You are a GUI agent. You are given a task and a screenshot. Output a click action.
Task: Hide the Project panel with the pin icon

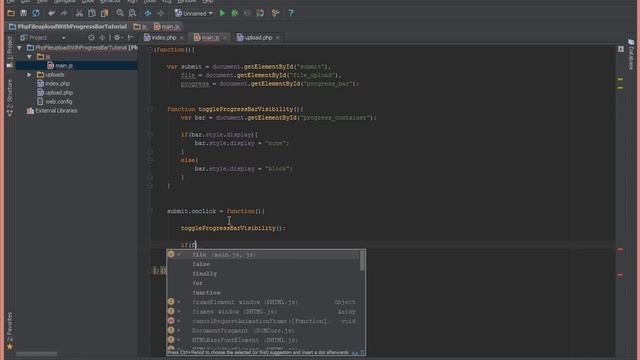coord(131,38)
